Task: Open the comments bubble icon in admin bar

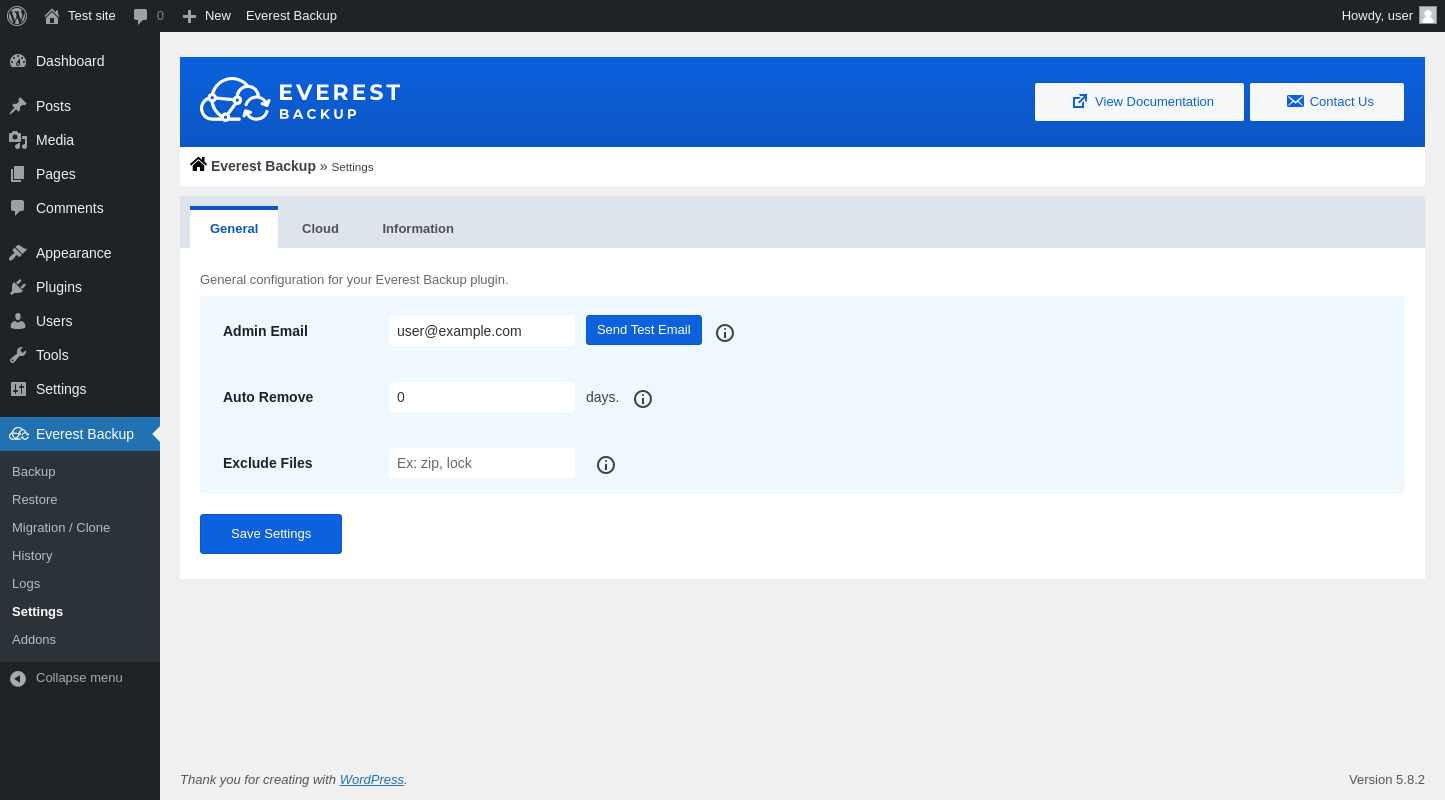Action: 141,16
